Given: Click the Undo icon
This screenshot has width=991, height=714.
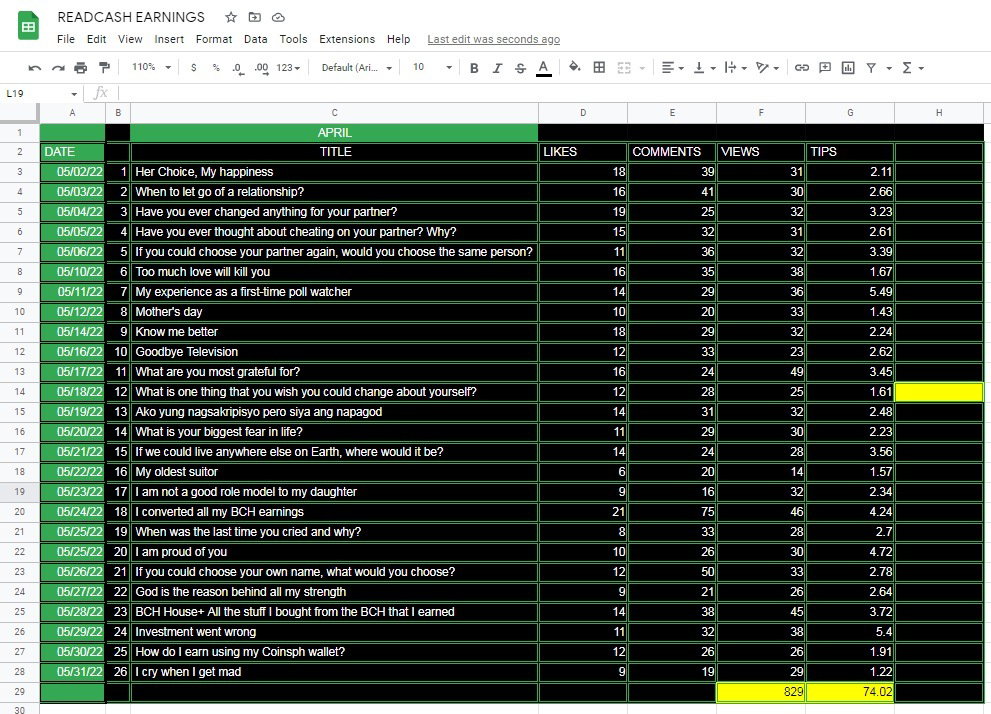Looking at the screenshot, I should (35, 68).
